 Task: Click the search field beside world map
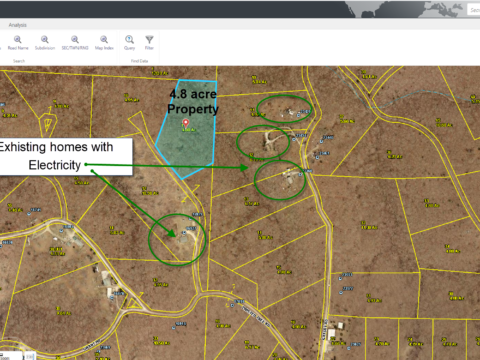click(474, 10)
